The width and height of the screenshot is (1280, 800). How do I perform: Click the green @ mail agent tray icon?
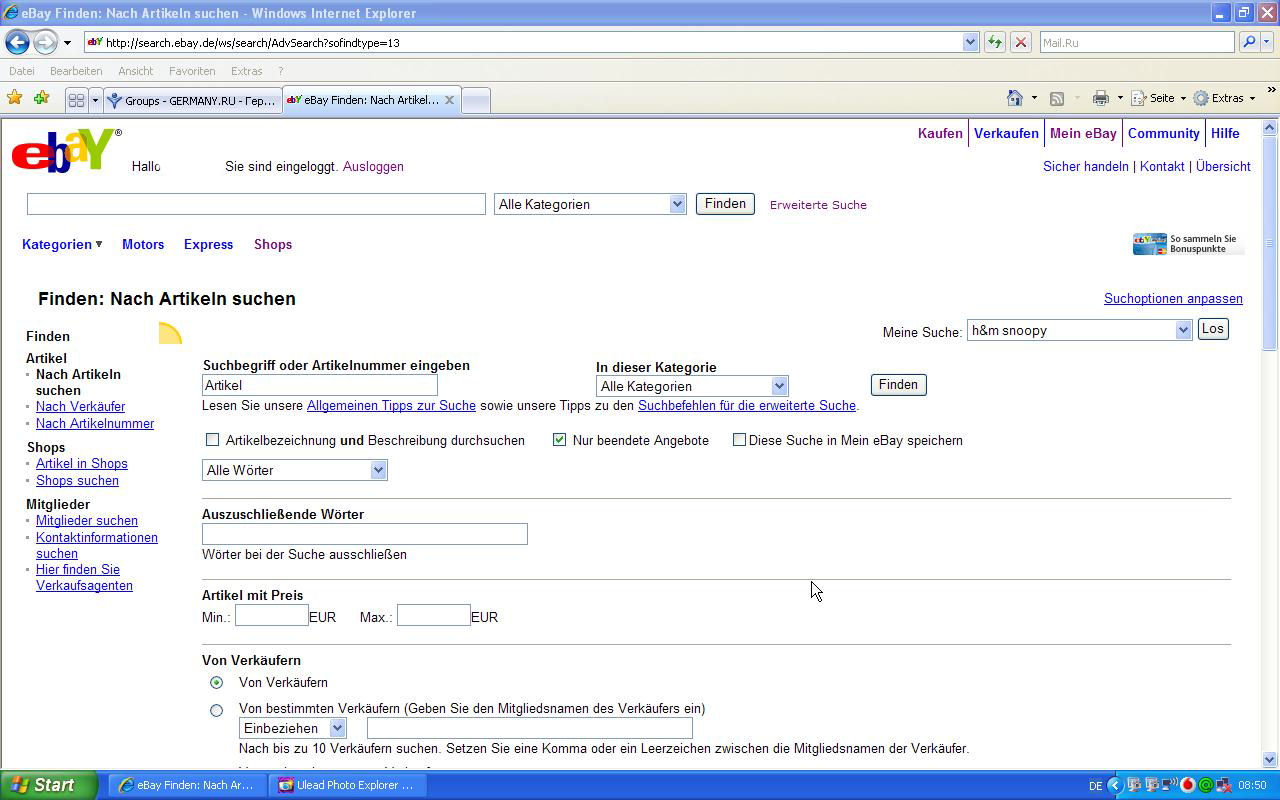tap(1206, 785)
